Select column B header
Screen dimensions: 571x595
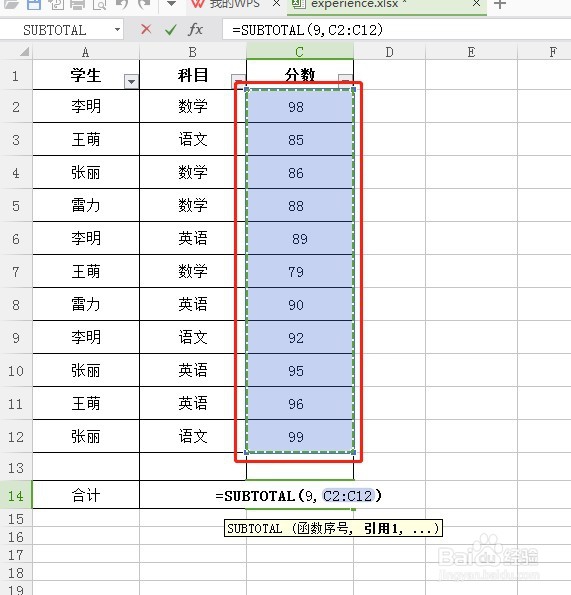coord(193,52)
